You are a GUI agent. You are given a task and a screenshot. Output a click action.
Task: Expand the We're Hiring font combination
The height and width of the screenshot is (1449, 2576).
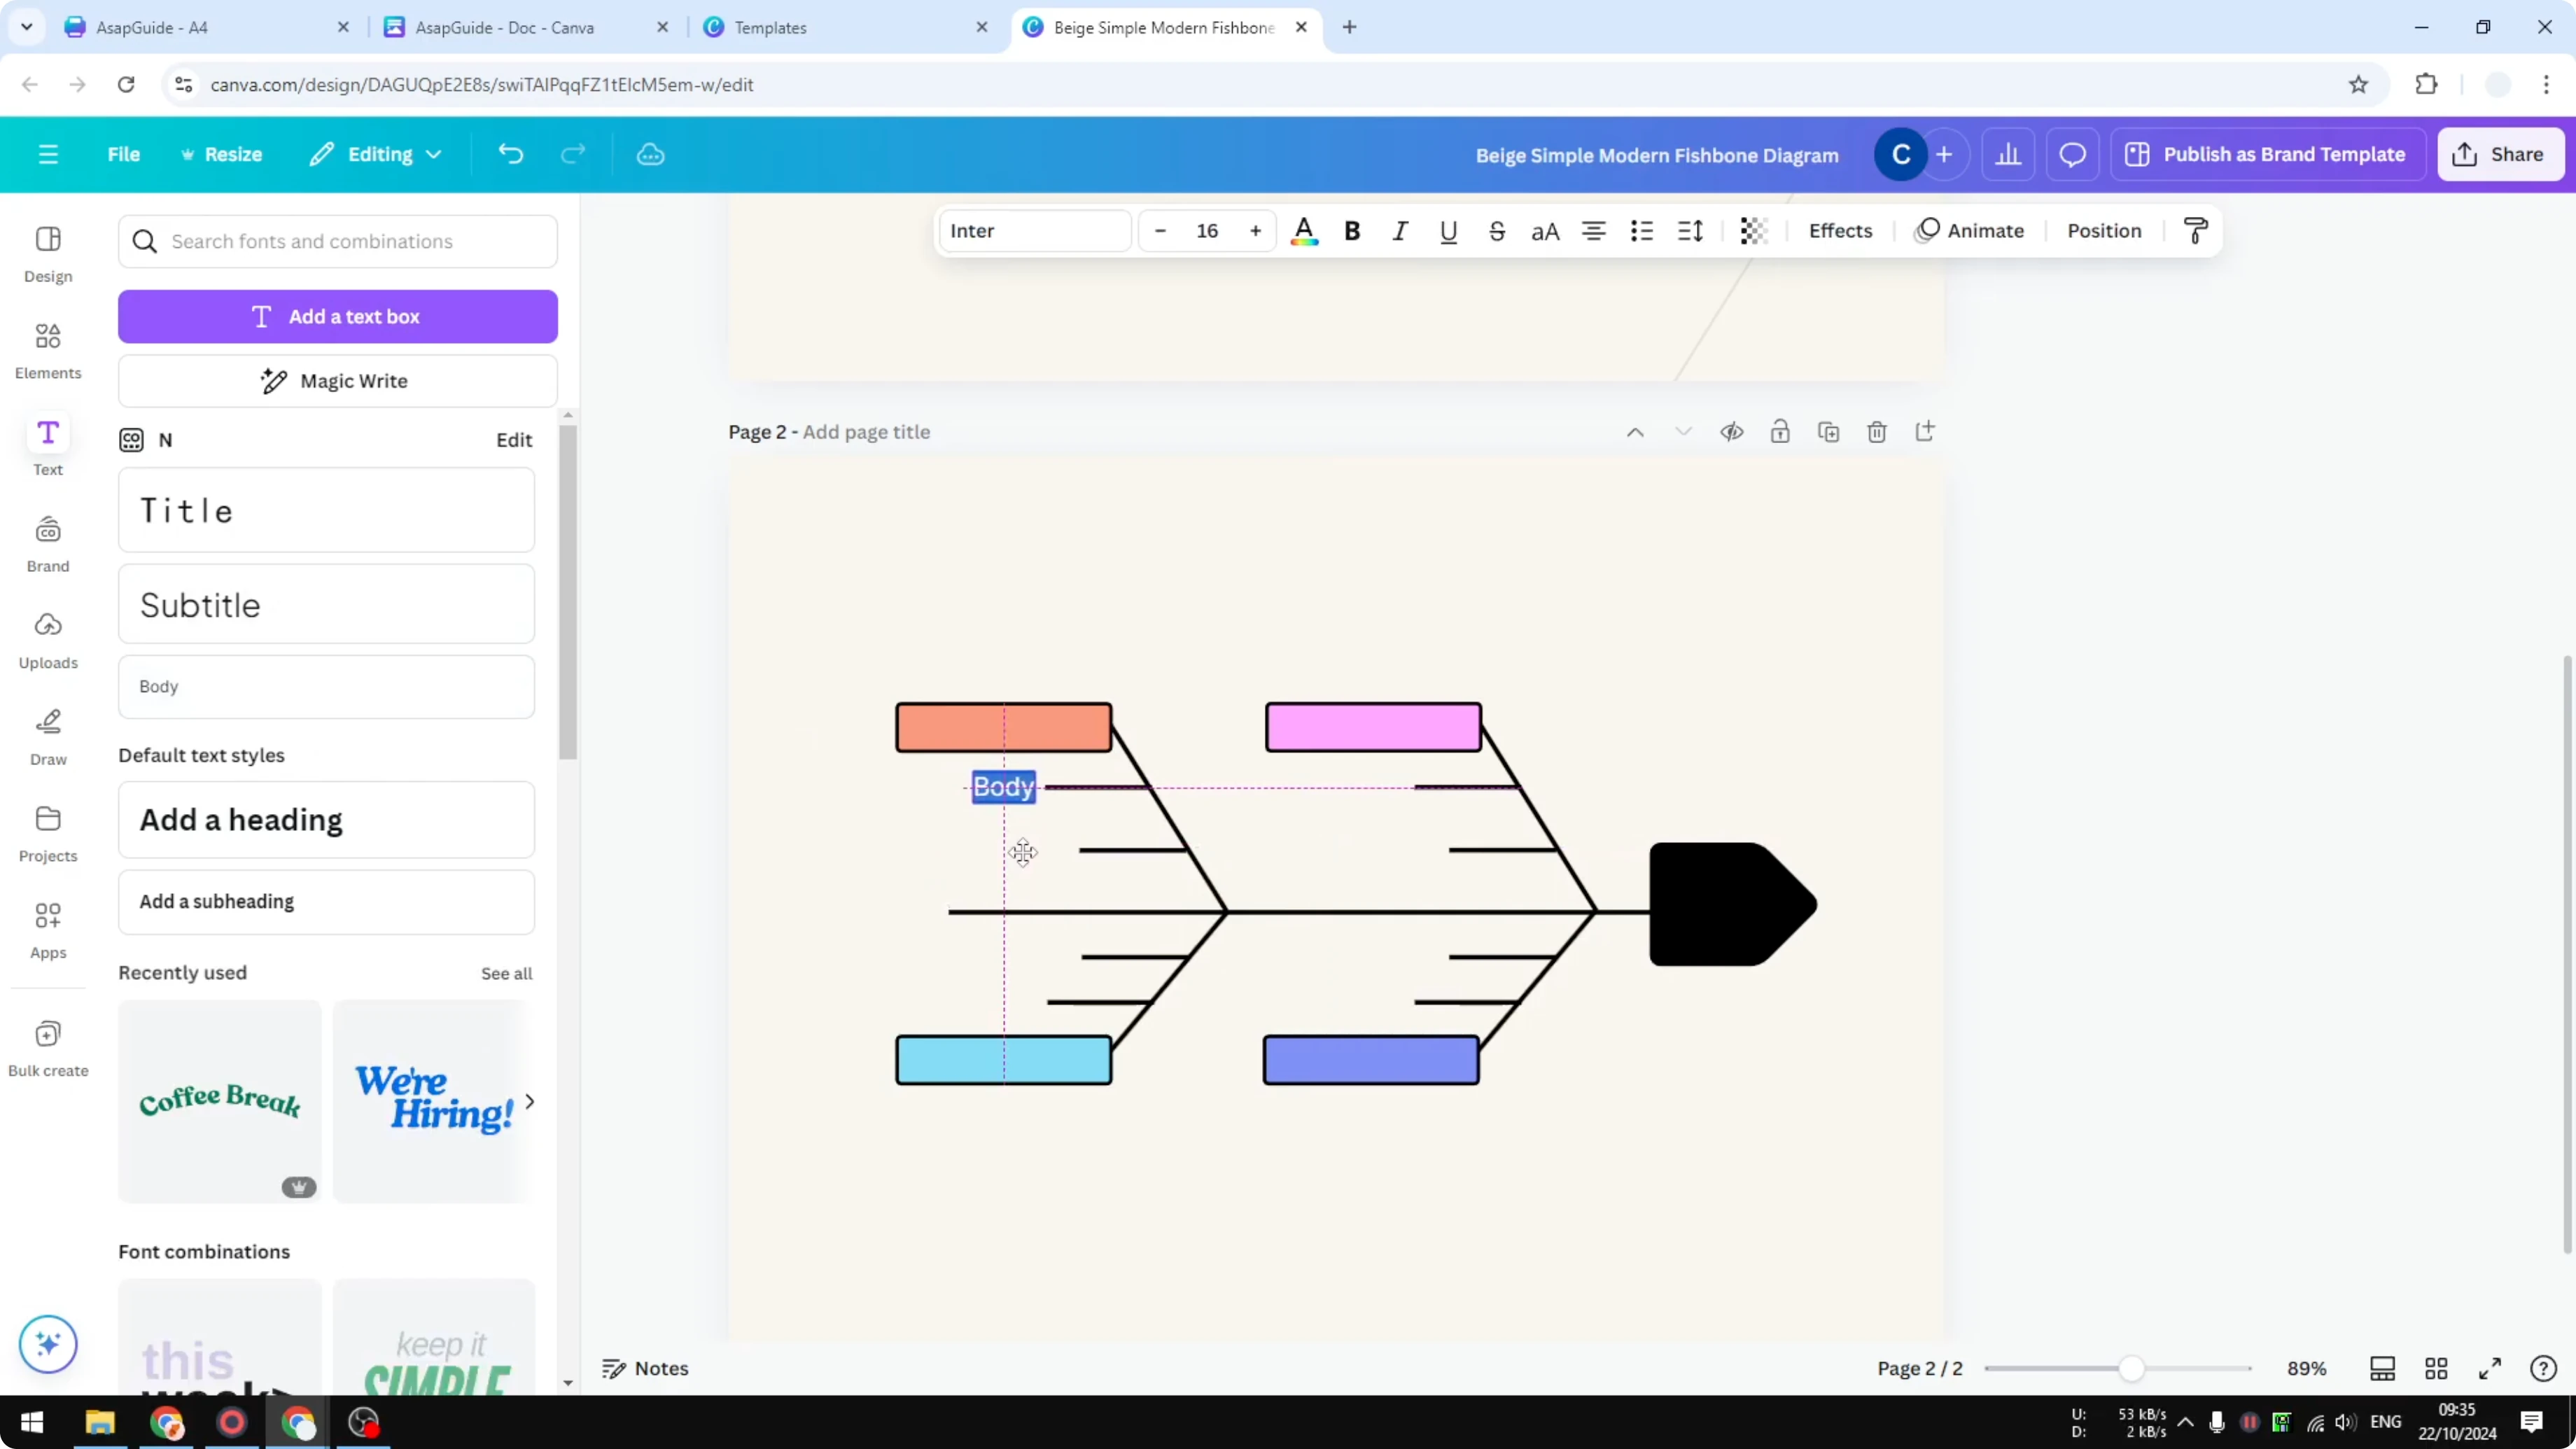pyautogui.click(x=530, y=1101)
